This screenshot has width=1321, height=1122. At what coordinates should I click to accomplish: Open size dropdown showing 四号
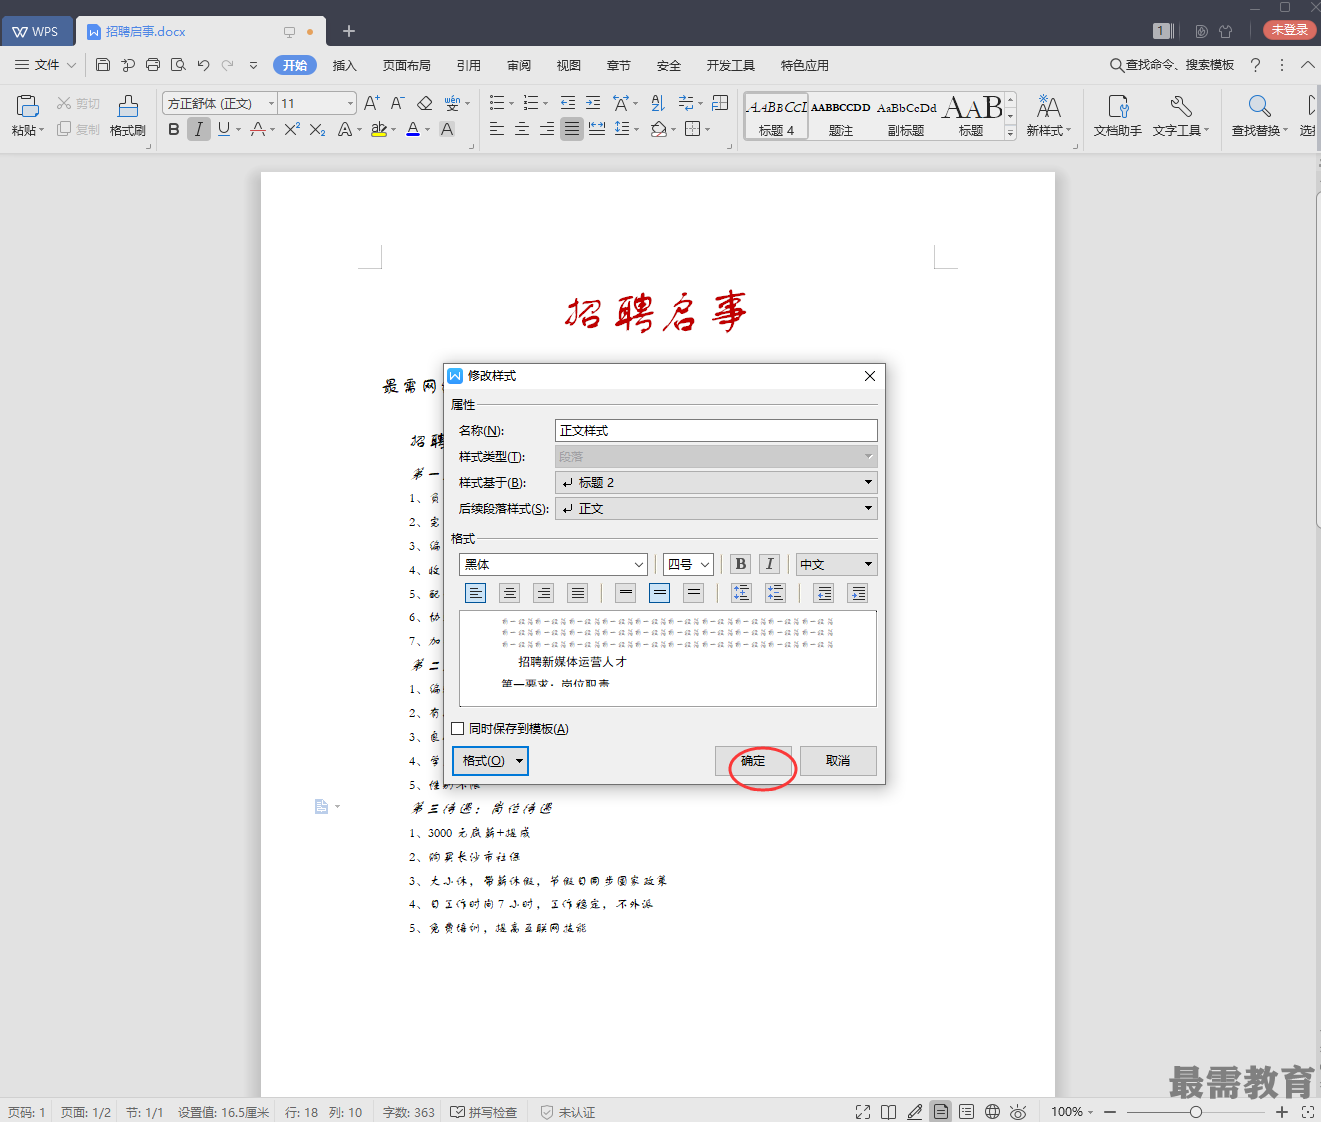pyautogui.click(x=688, y=564)
